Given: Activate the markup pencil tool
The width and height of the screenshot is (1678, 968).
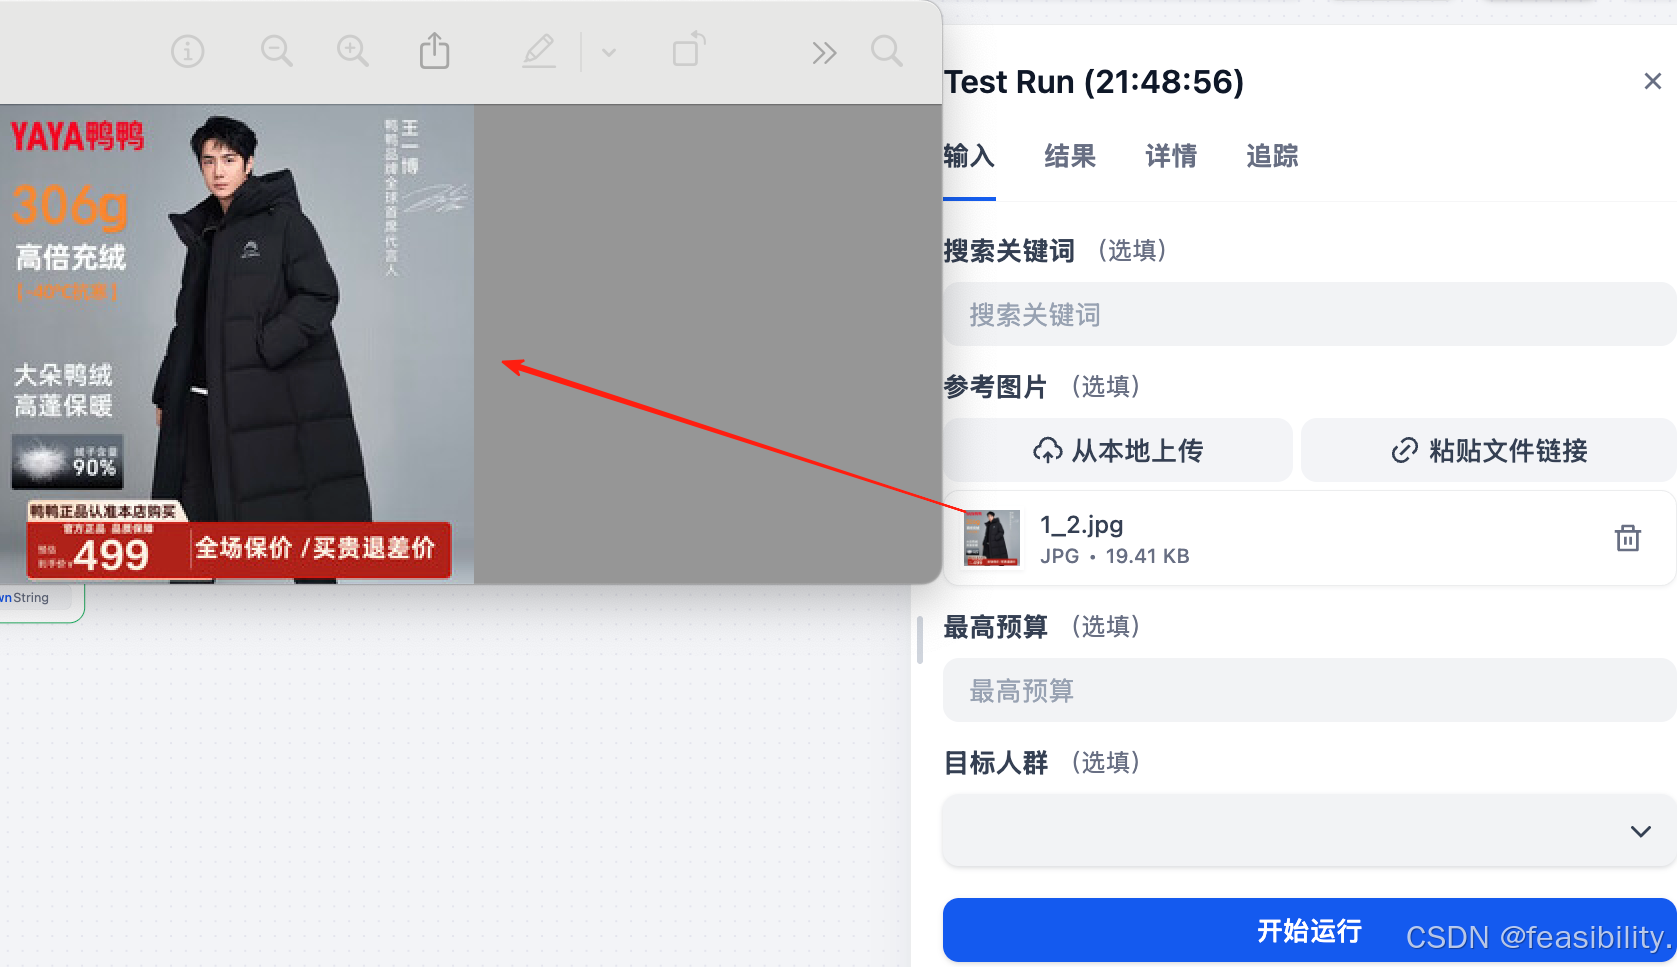Looking at the screenshot, I should coord(539,51).
